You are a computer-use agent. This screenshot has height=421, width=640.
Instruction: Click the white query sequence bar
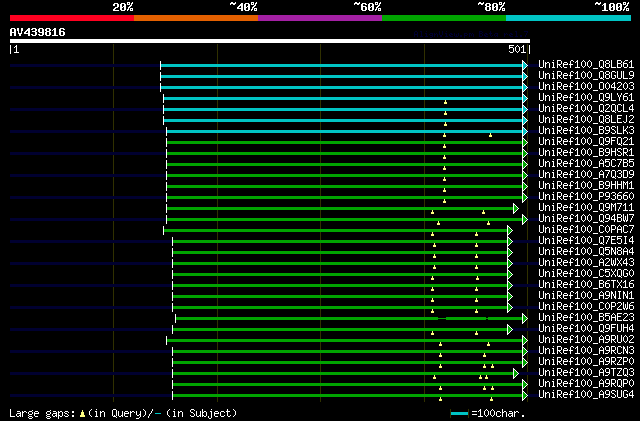click(270, 41)
